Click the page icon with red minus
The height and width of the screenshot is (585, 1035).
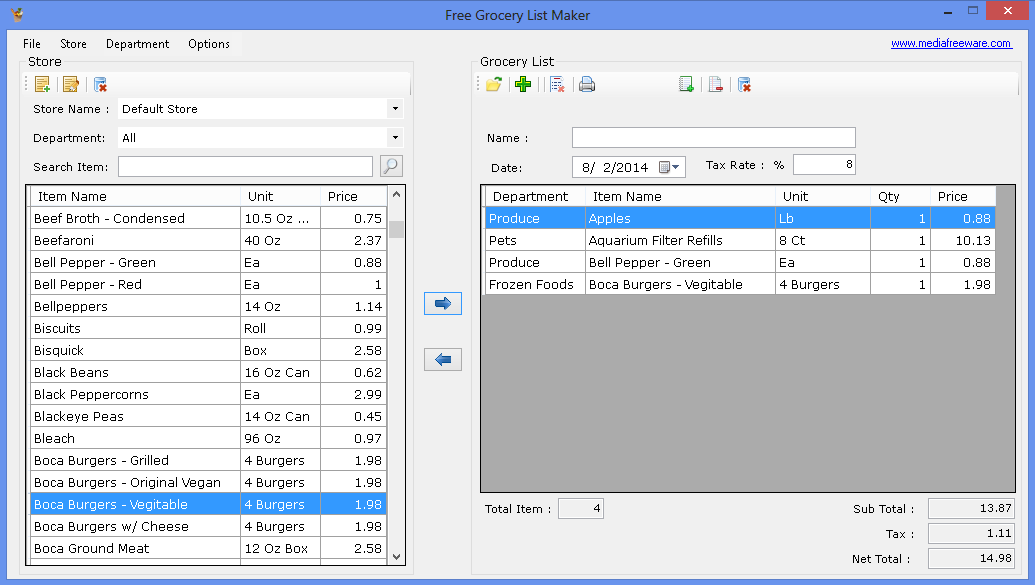click(715, 85)
